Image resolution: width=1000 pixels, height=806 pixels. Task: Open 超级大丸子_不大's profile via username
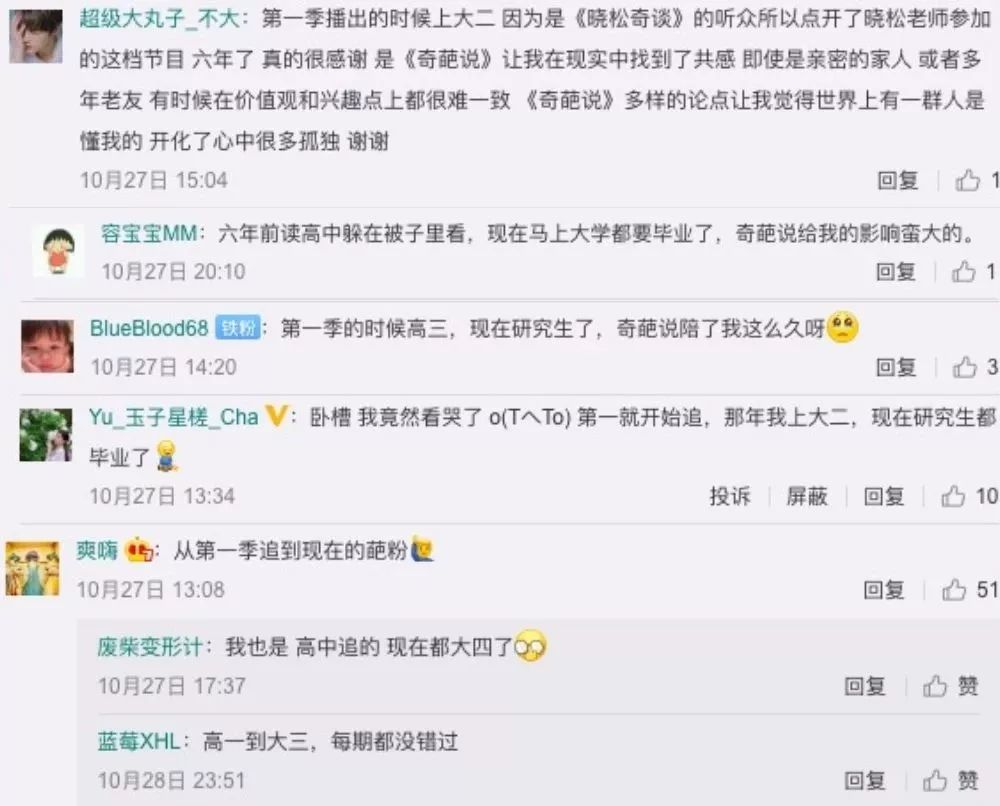pyautogui.click(x=160, y=18)
